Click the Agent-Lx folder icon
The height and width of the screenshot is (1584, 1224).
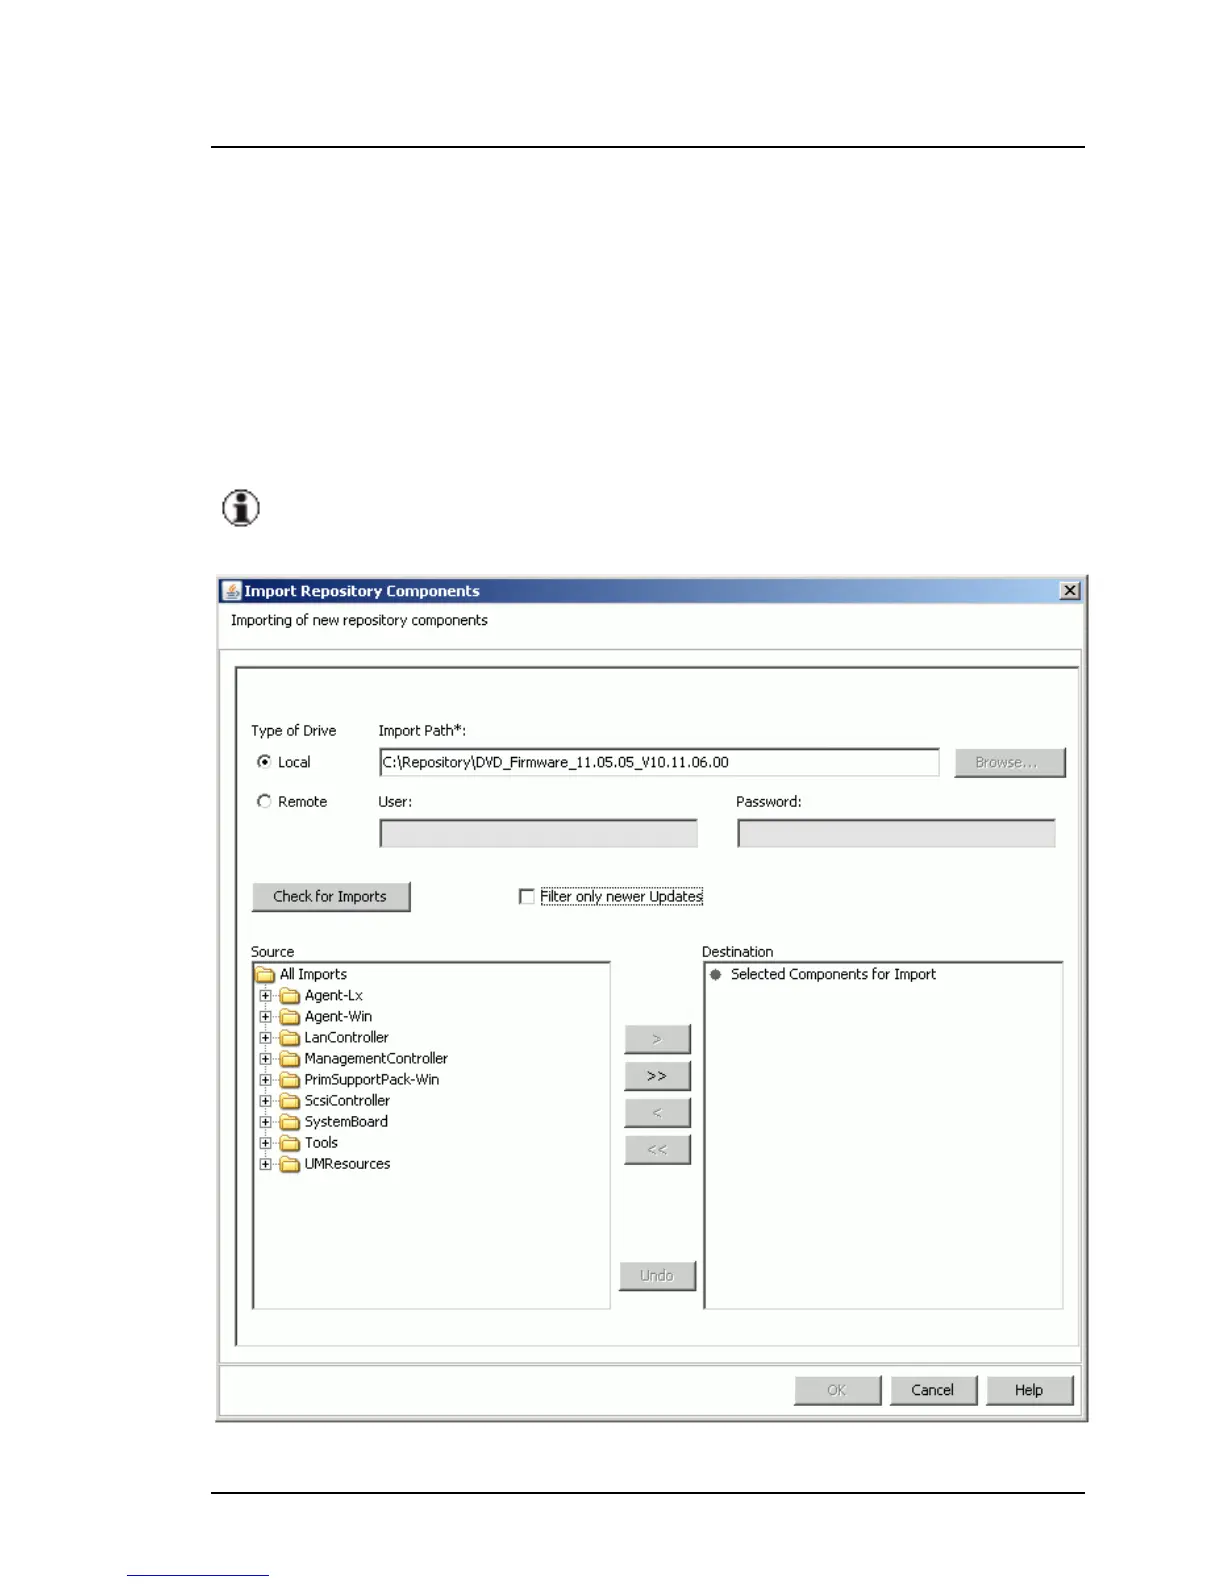pyautogui.click(x=290, y=996)
